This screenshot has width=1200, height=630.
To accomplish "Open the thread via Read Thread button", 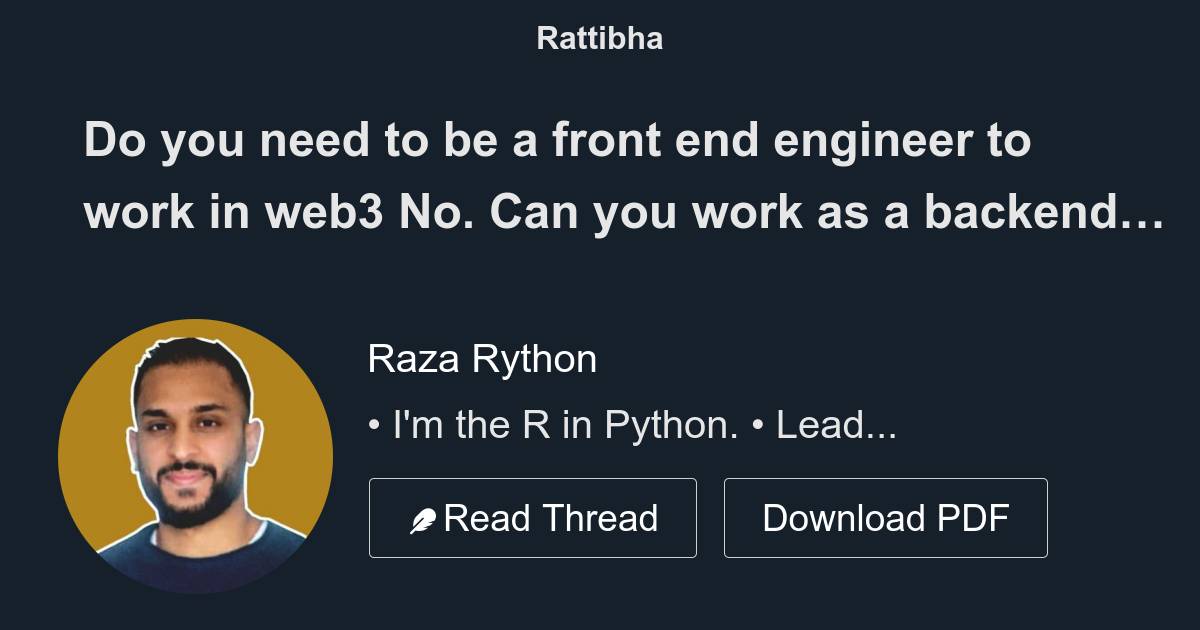I will pos(533,517).
